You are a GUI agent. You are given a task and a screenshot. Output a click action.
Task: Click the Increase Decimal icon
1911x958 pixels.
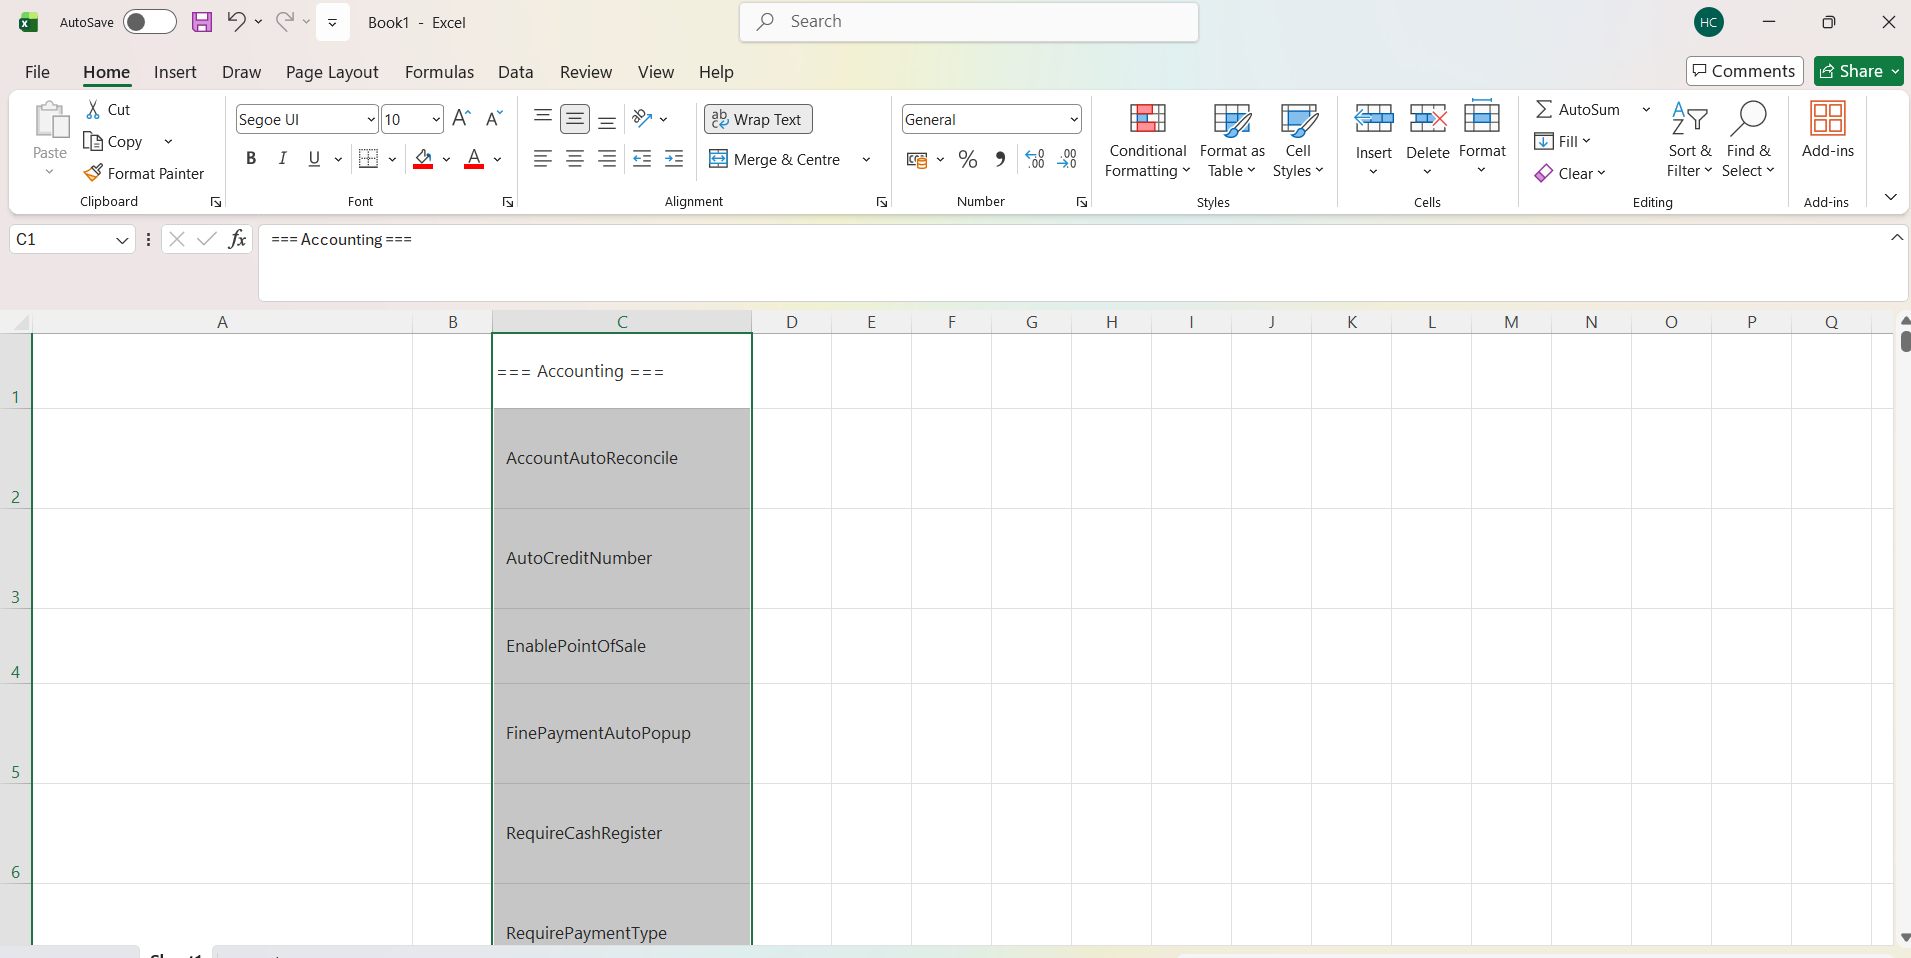coord(1035,159)
